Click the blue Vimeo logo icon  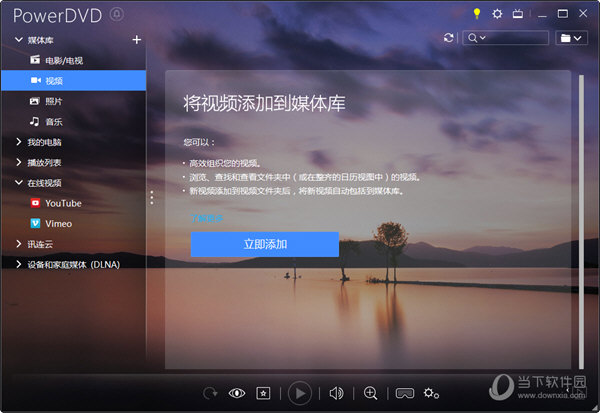[x=35, y=224]
